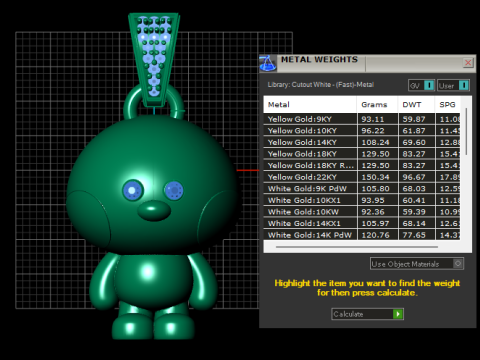
Task: Click the character's right blue eye gem
Action: pos(174,191)
